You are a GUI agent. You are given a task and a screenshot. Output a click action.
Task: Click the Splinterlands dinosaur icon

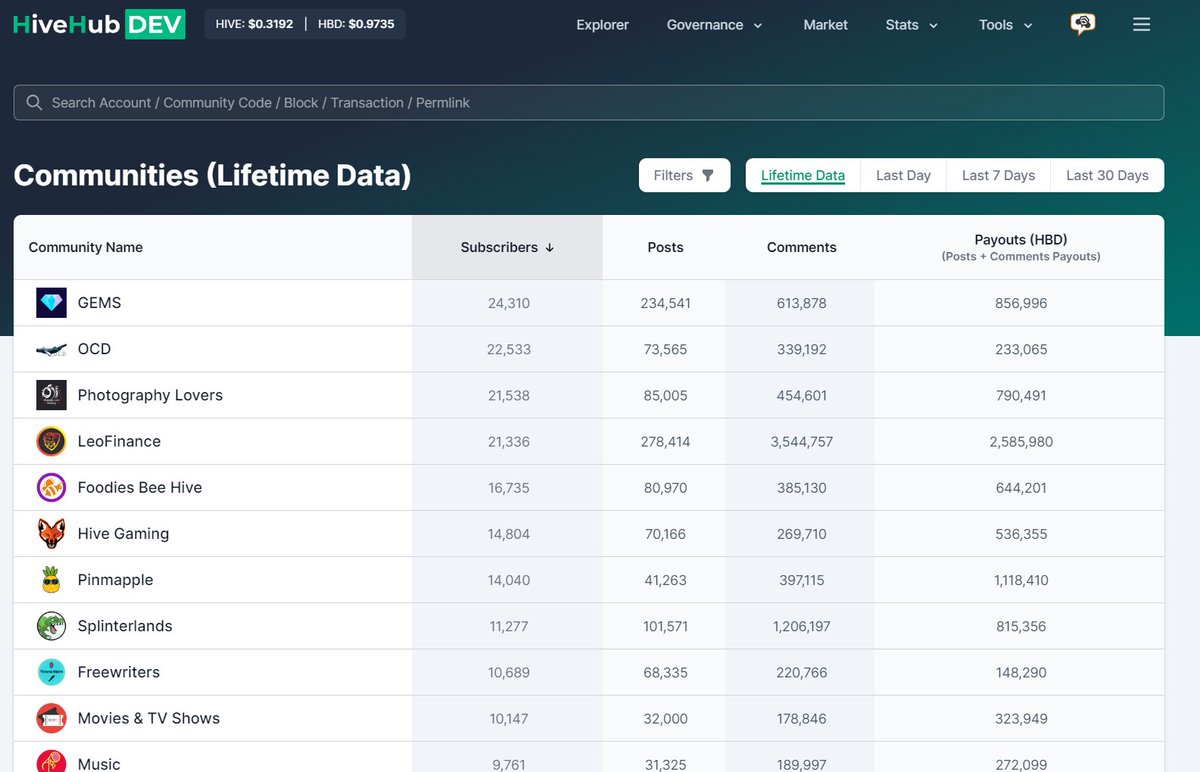tap(51, 625)
